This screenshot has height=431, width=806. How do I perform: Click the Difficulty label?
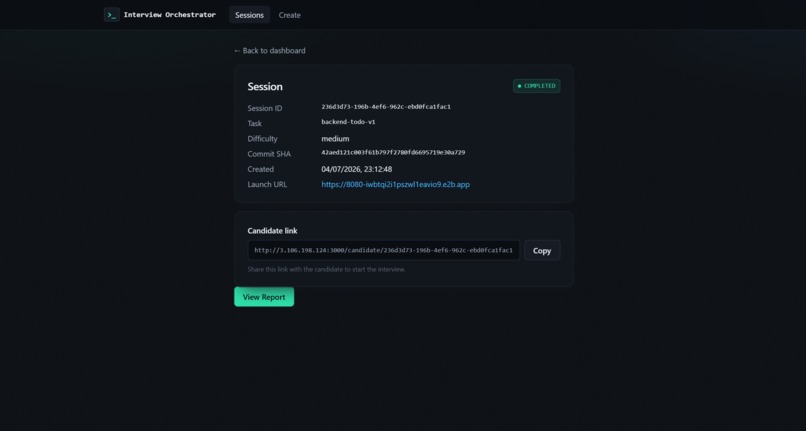pyautogui.click(x=262, y=139)
